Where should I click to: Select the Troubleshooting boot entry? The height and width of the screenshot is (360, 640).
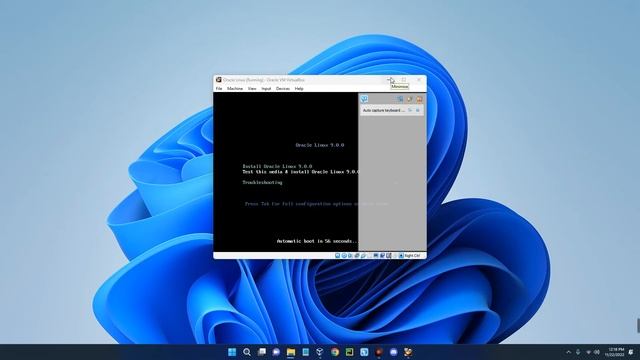click(x=262, y=182)
